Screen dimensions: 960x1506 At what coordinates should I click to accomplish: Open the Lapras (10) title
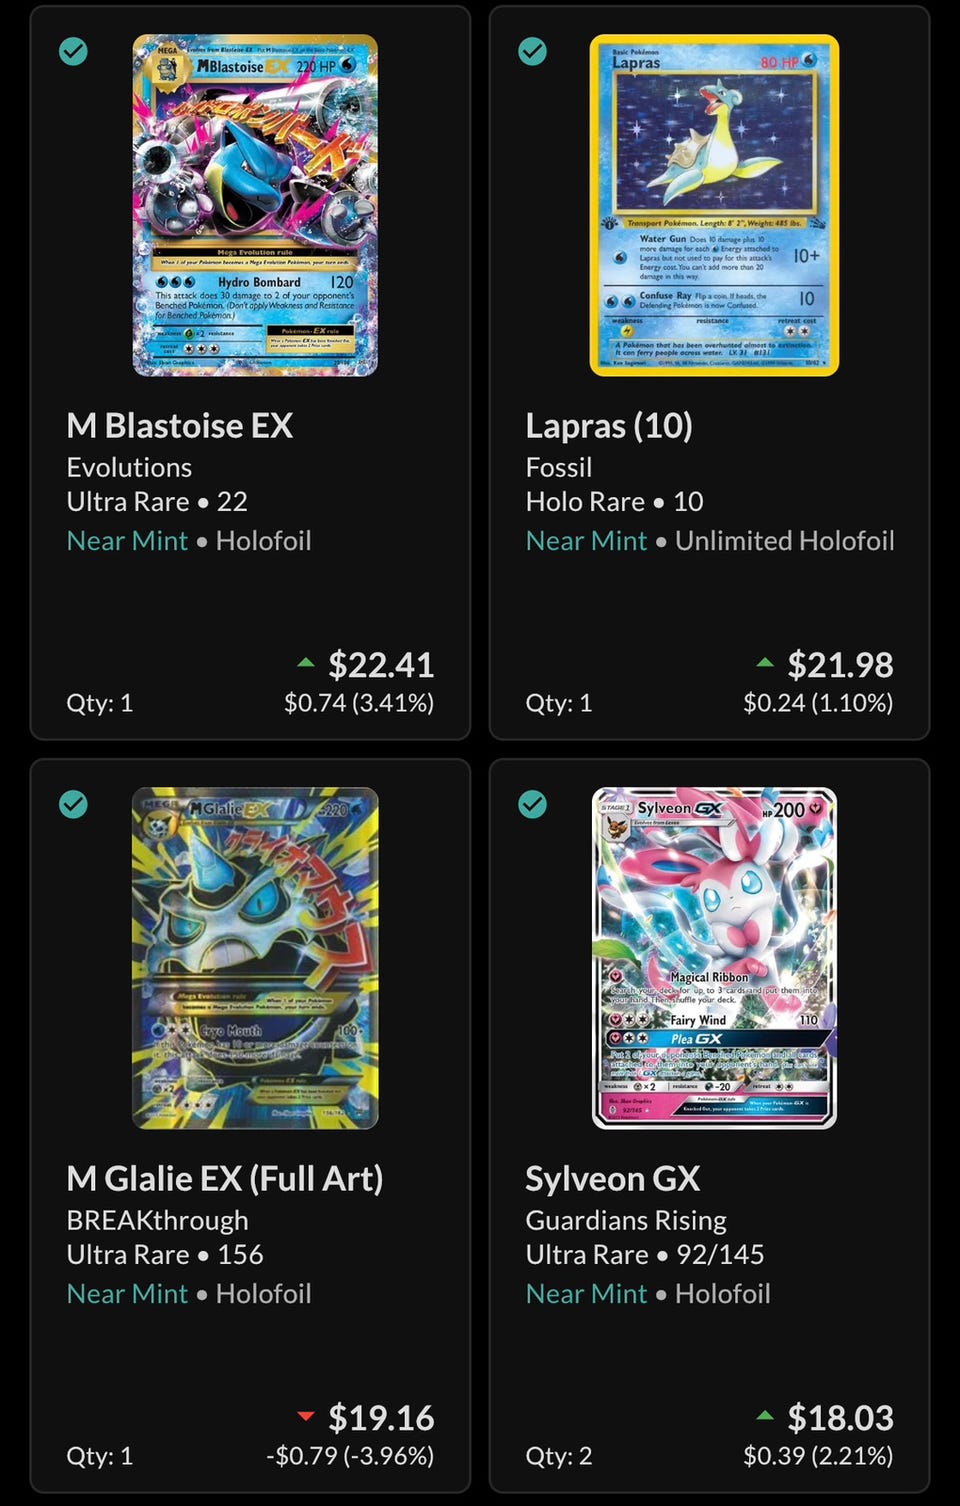tap(609, 426)
